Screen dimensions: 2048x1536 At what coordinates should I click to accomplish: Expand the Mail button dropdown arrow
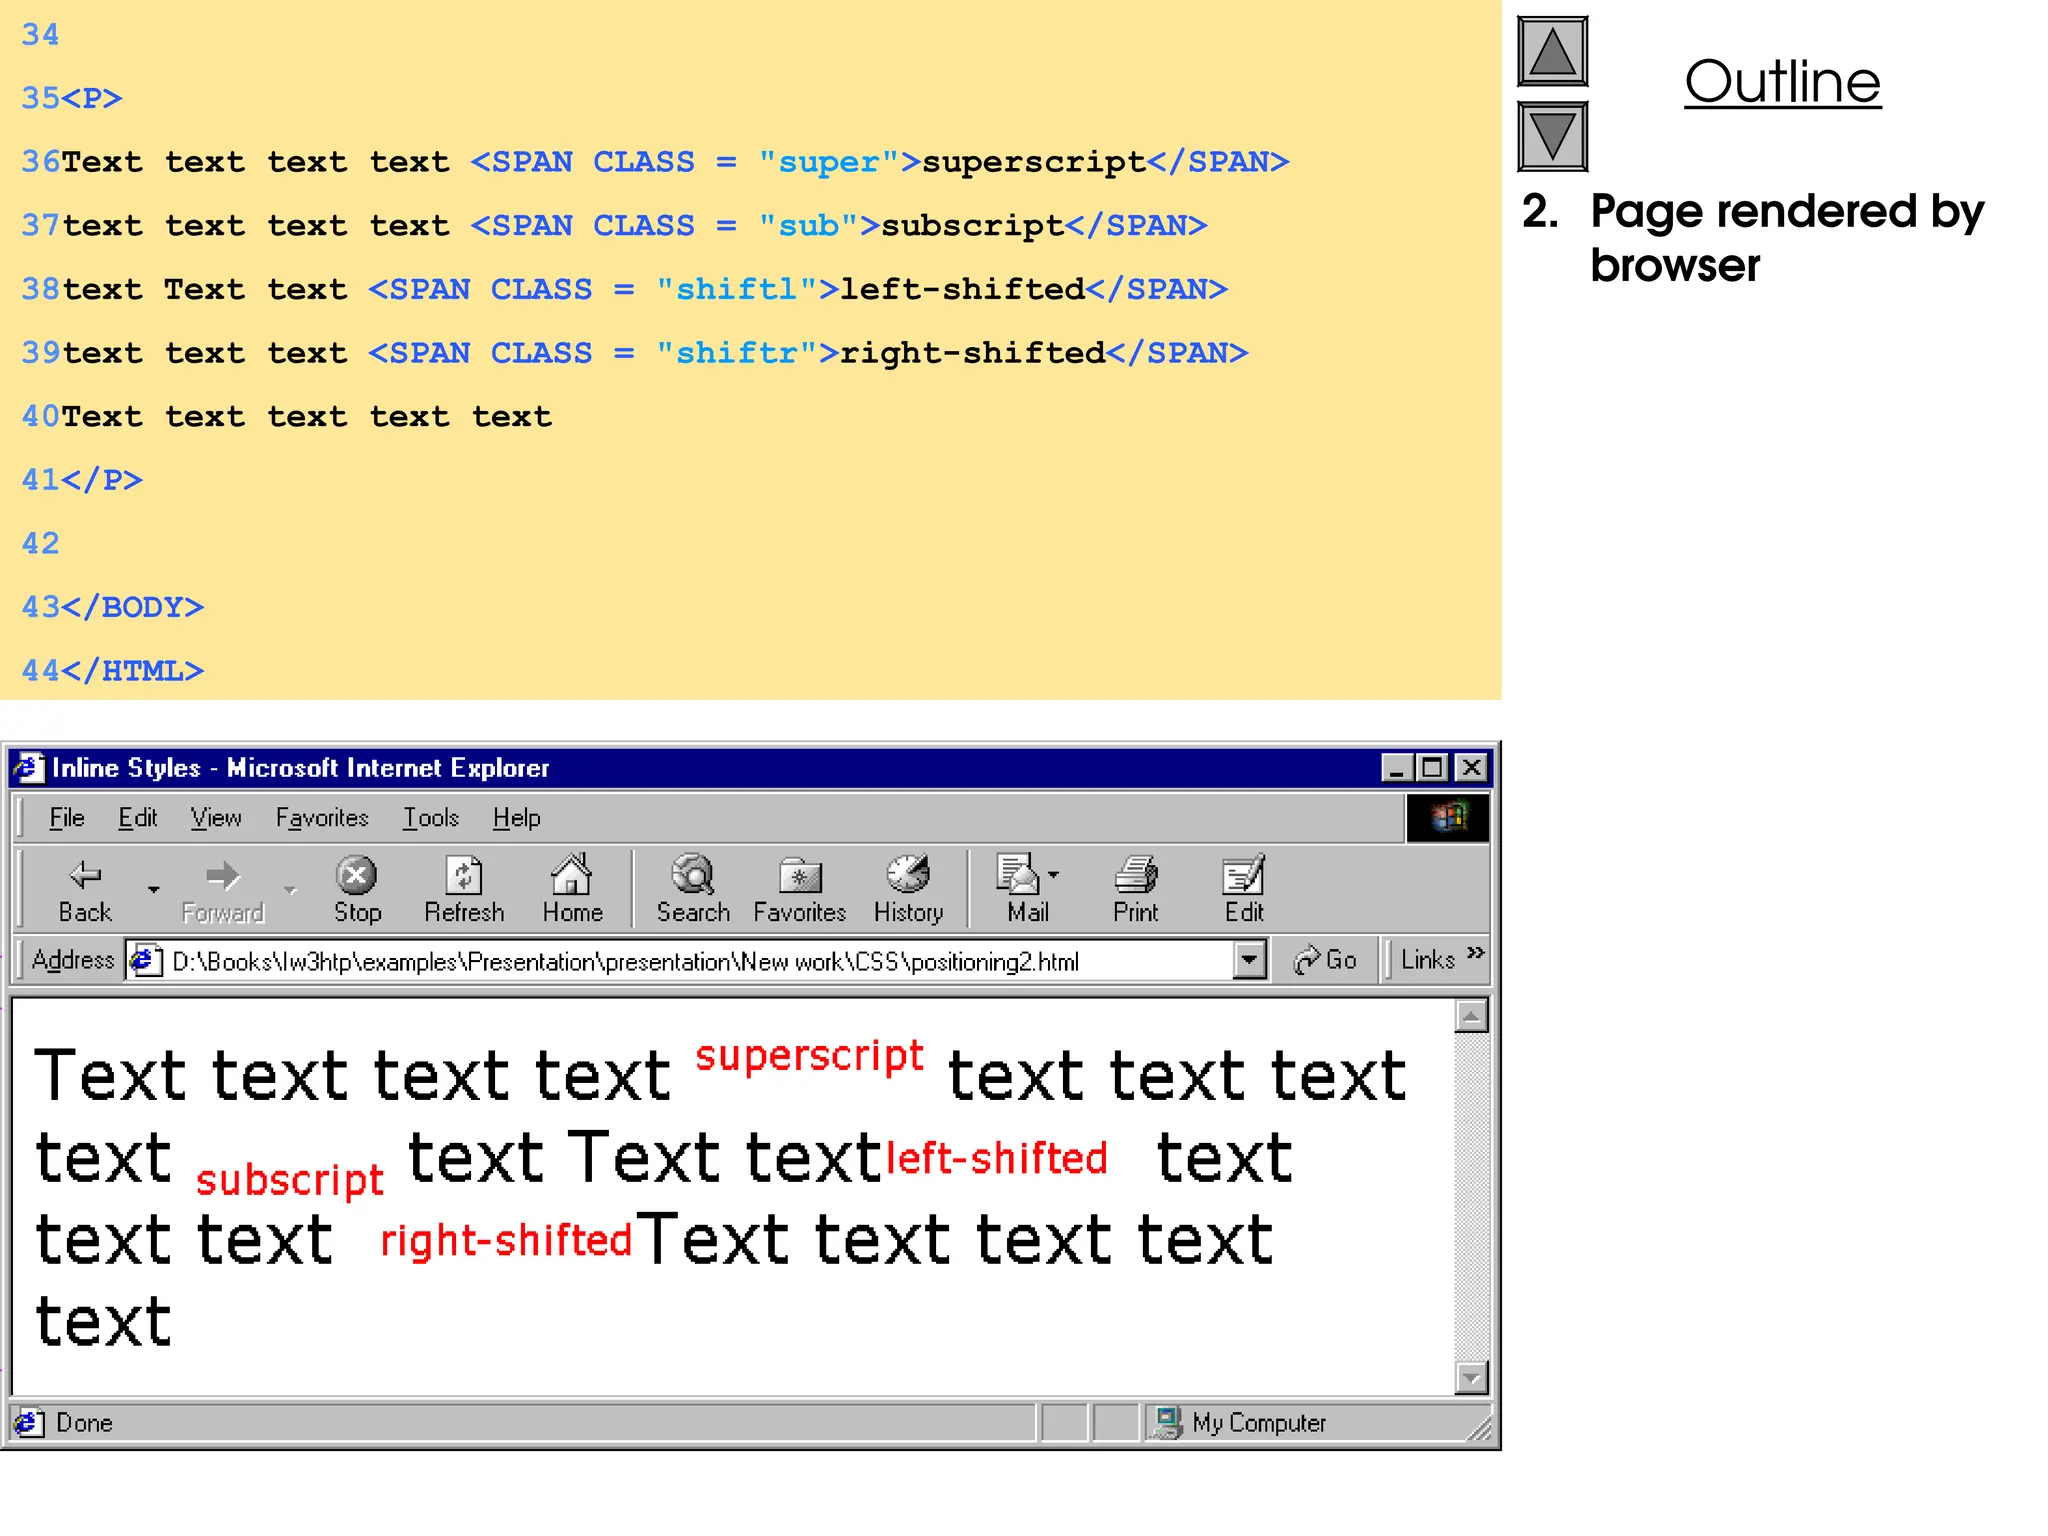pos(1053,875)
